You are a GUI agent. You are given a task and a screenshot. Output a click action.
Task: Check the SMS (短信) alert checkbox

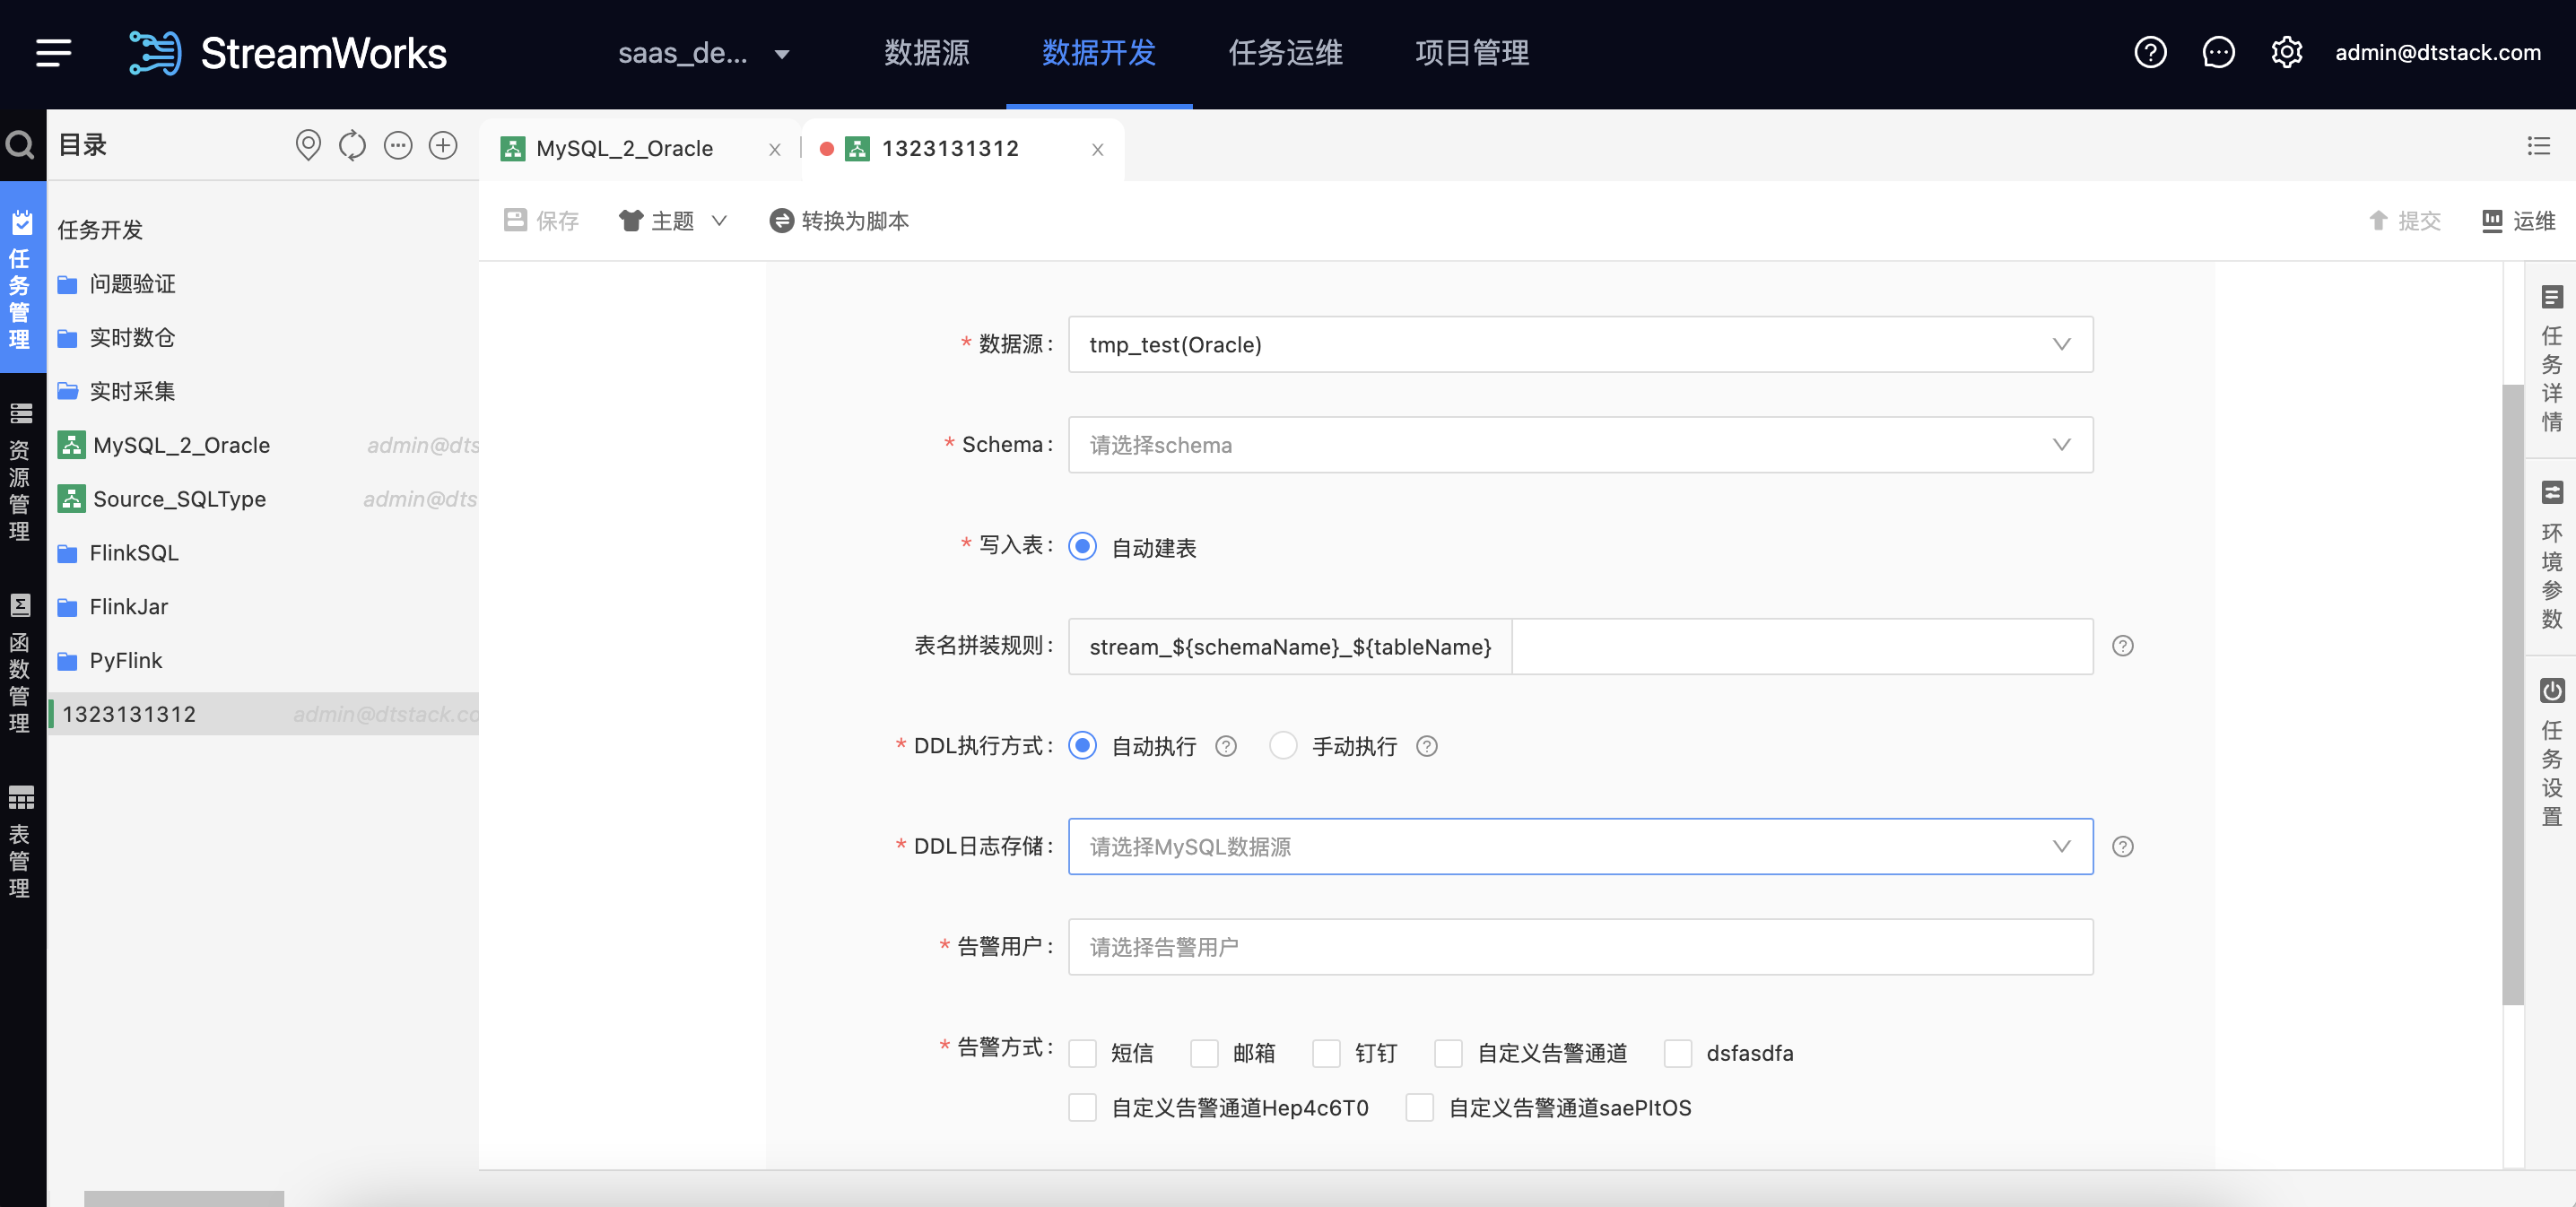click(1082, 1053)
